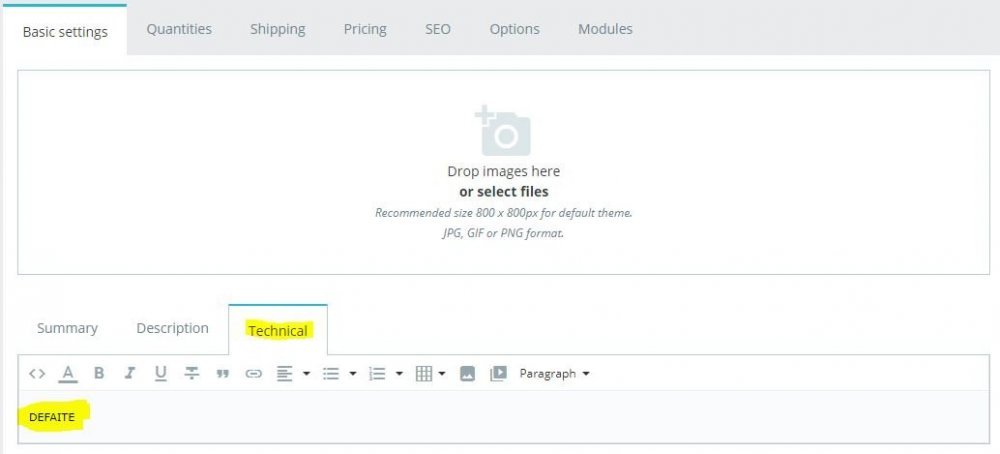
Task: Switch to the SEO tab
Action: (438, 29)
